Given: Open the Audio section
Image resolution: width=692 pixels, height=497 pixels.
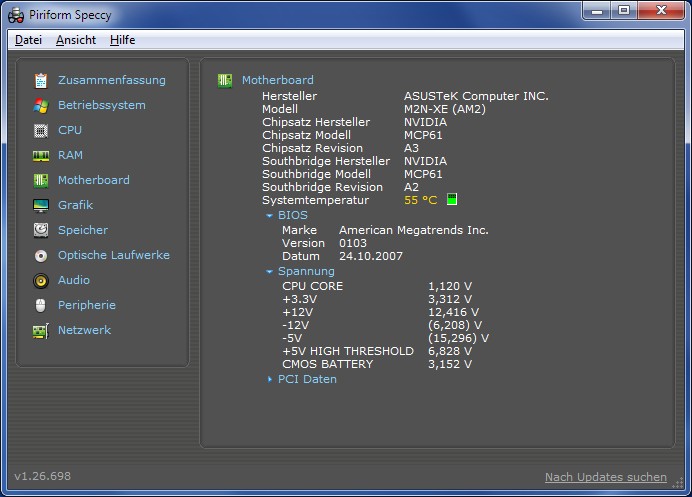Looking at the screenshot, I should 74,280.
